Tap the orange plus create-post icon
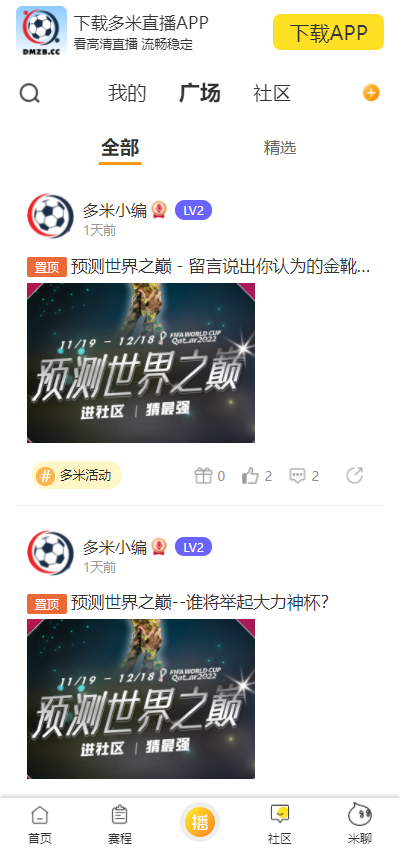Image resolution: width=400 pixels, height=851 pixels. (x=371, y=93)
